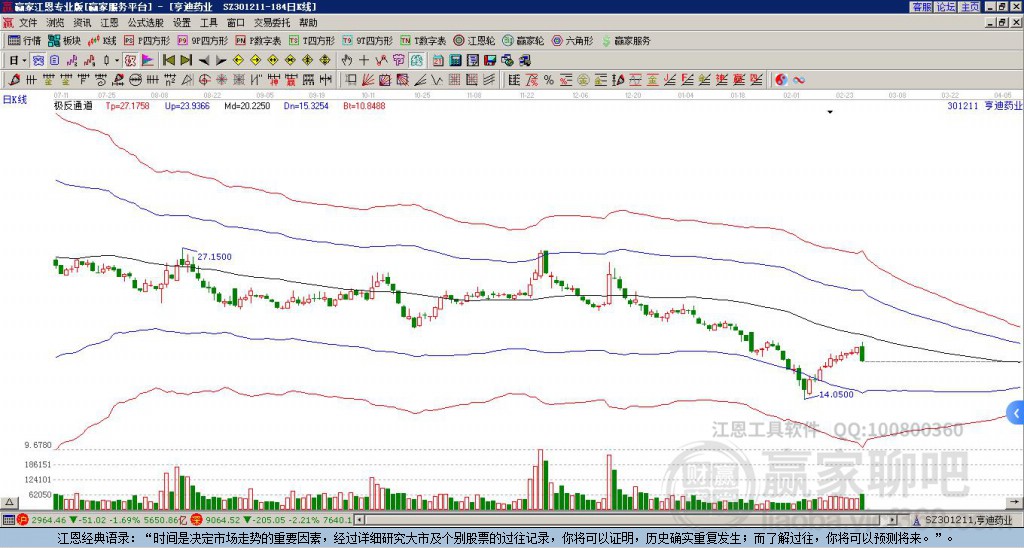Open the 赢家轮 winner wheel
This screenshot has width=1024, height=548.
coord(523,40)
